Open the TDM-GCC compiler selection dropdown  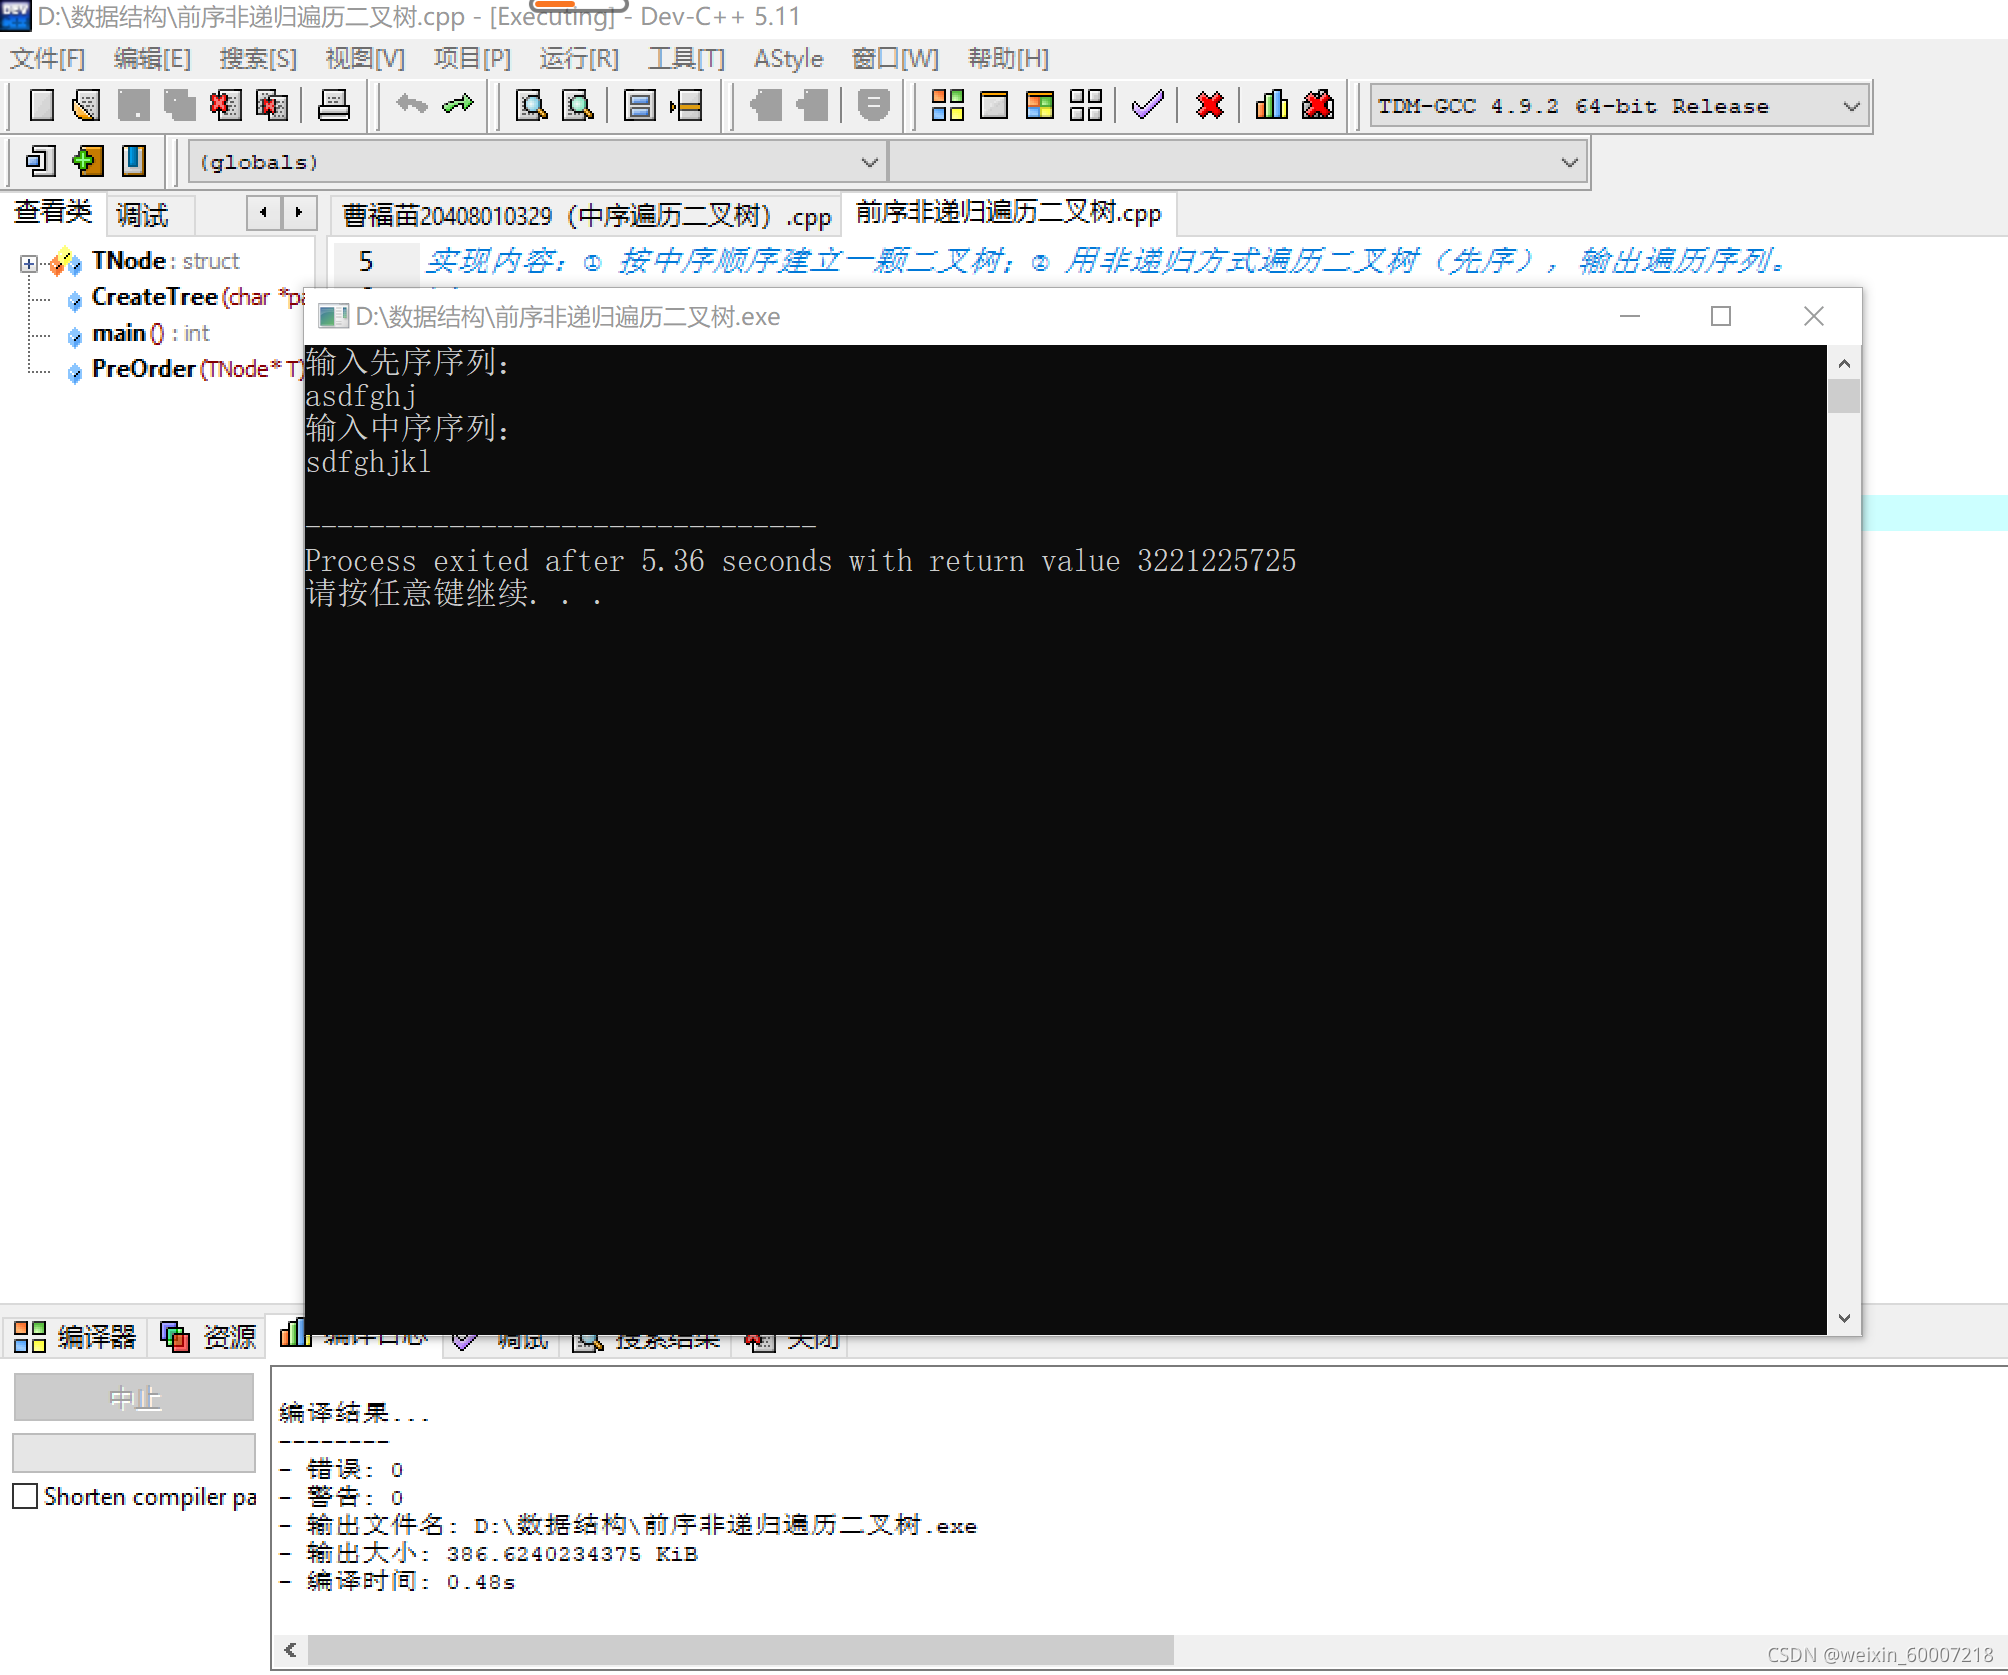[1851, 106]
